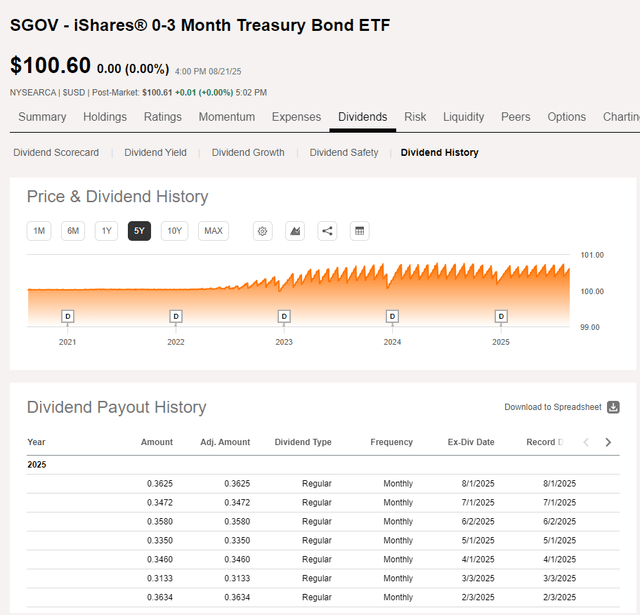
Task: Click the Amount column header
Action: pyautogui.click(x=157, y=442)
